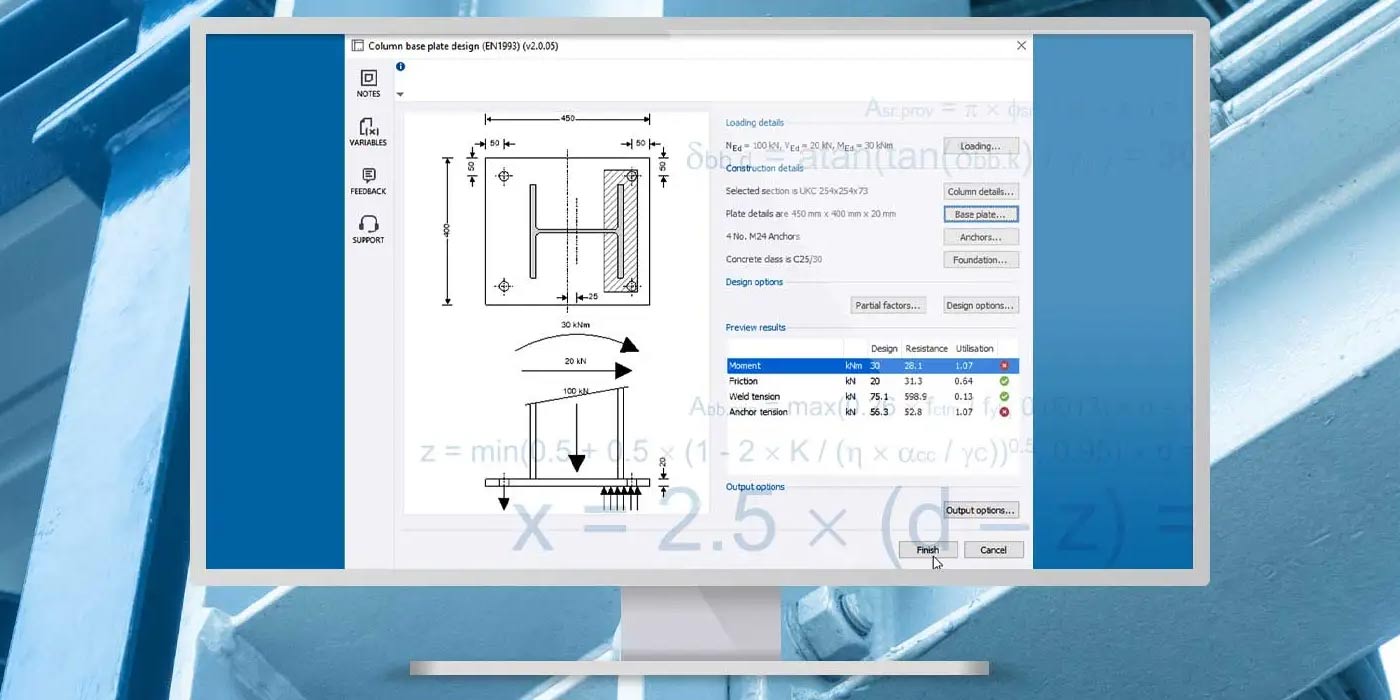Click the Feedback speech-bubble icon
Screen dimensions: 1400x700
[x=368, y=177]
